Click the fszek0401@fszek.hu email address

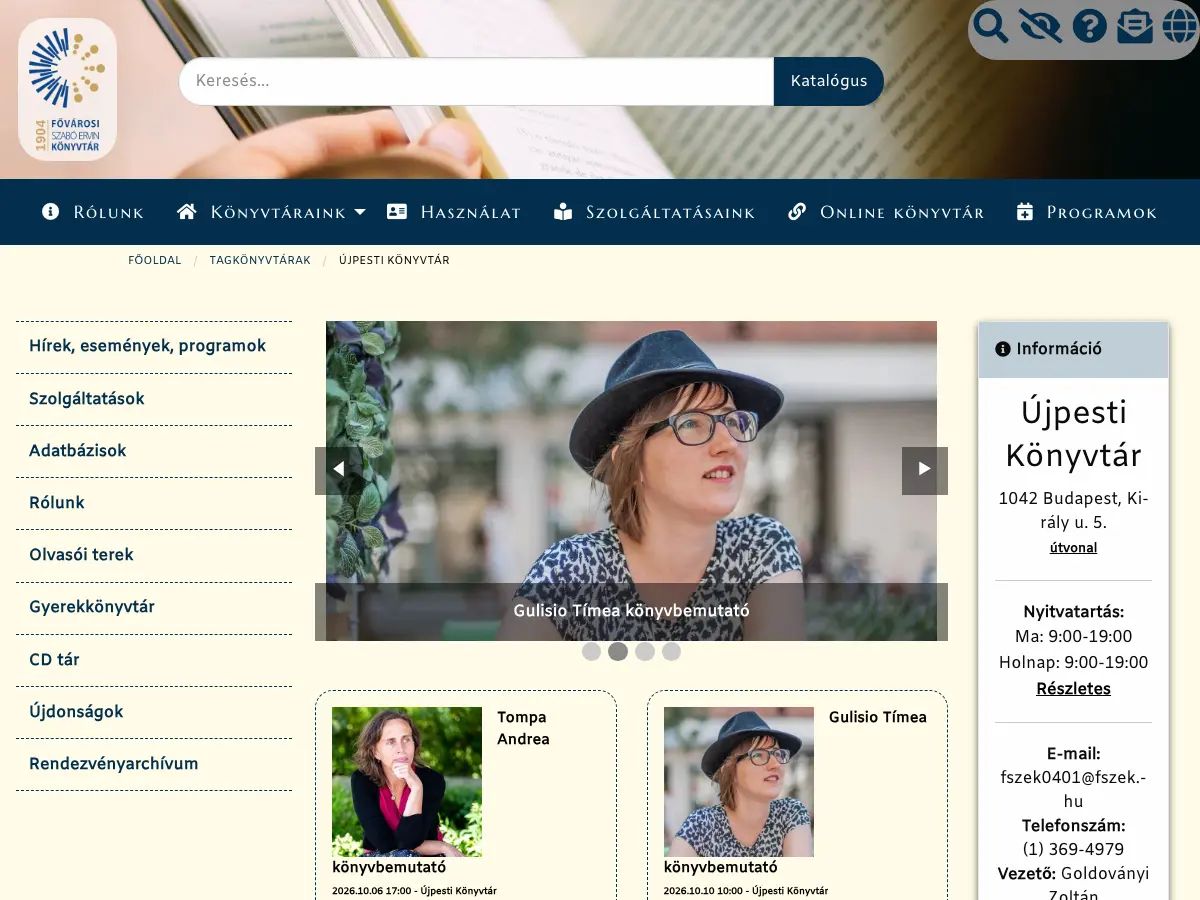point(1073,789)
